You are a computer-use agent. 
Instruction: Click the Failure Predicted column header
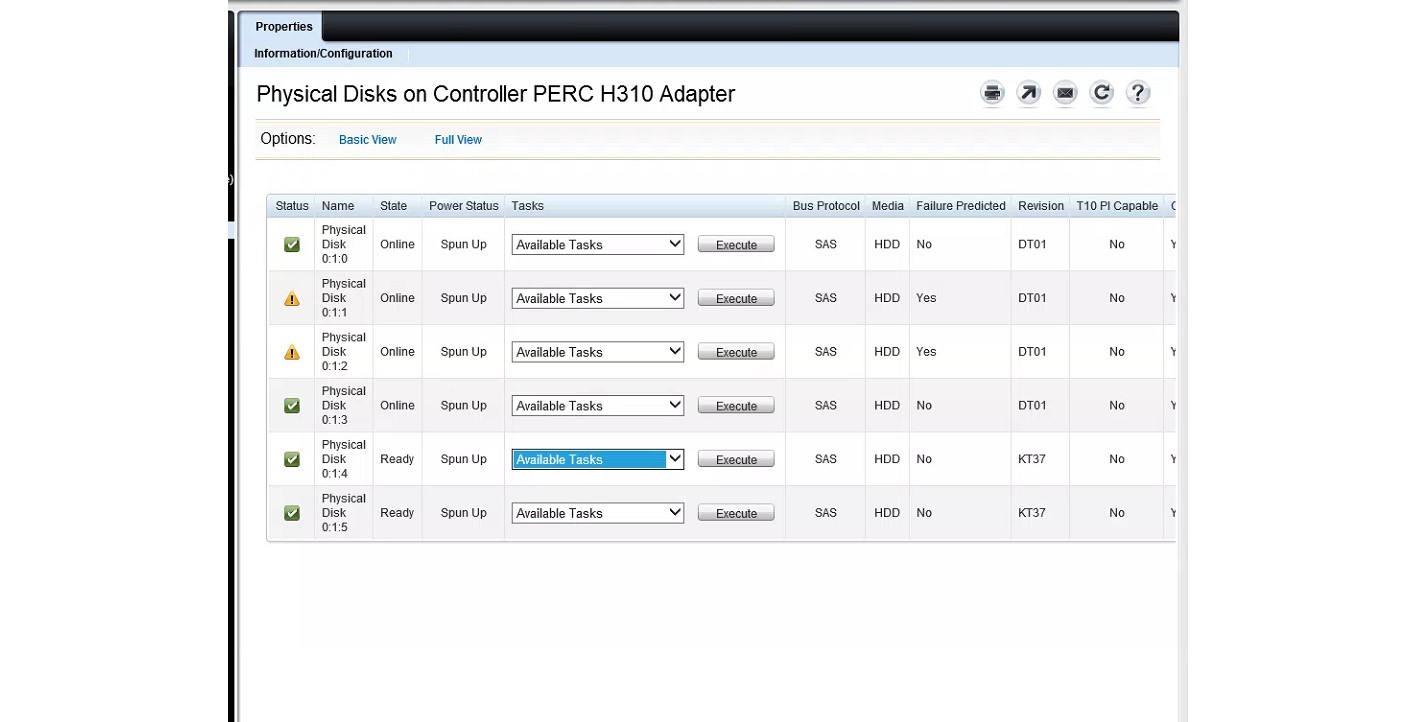(x=960, y=206)
